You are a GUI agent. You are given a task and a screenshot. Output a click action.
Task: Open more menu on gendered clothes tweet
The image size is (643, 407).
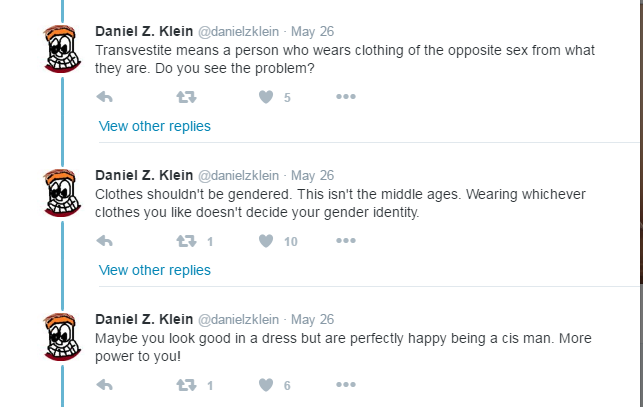coord(346,241)
